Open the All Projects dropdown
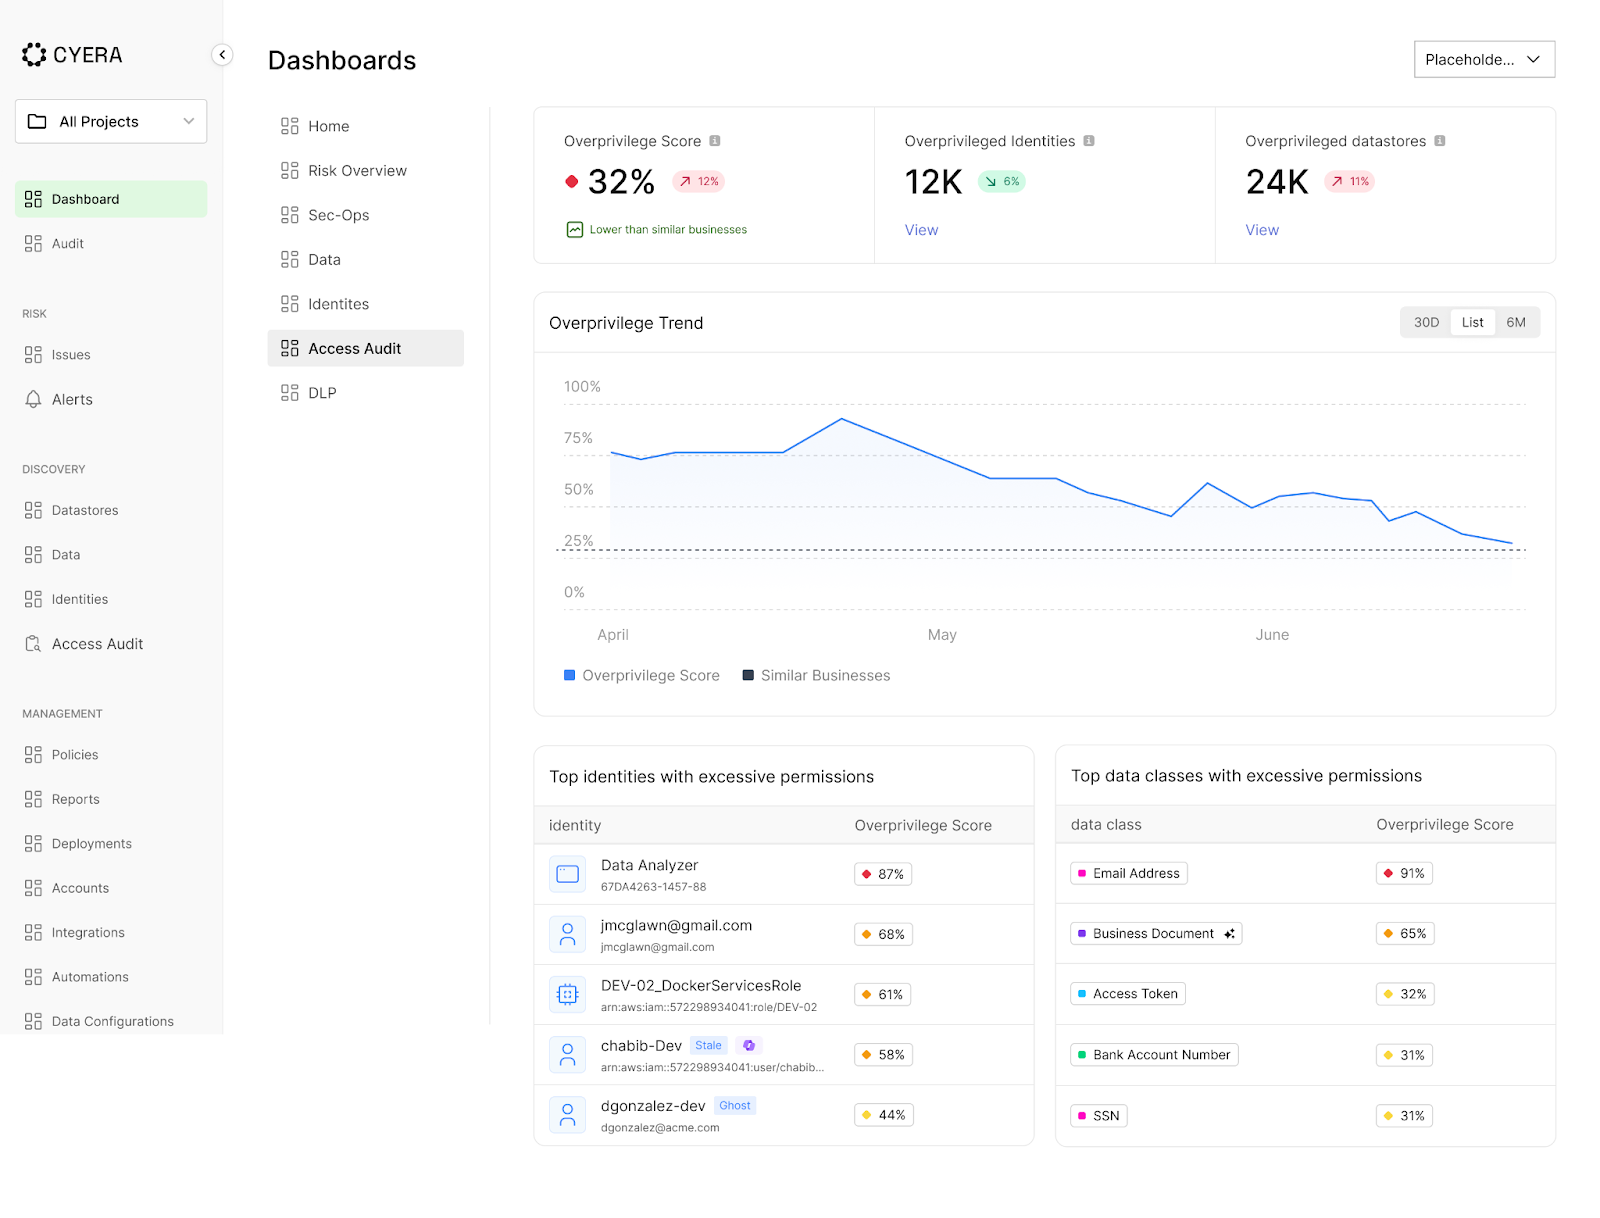The height and width of the screenshot is (1218, 1600). tap(110, 121)
